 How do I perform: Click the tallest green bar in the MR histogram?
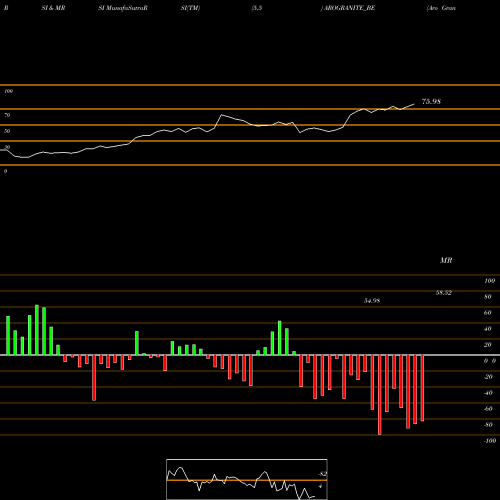click(x=37, y=330)
